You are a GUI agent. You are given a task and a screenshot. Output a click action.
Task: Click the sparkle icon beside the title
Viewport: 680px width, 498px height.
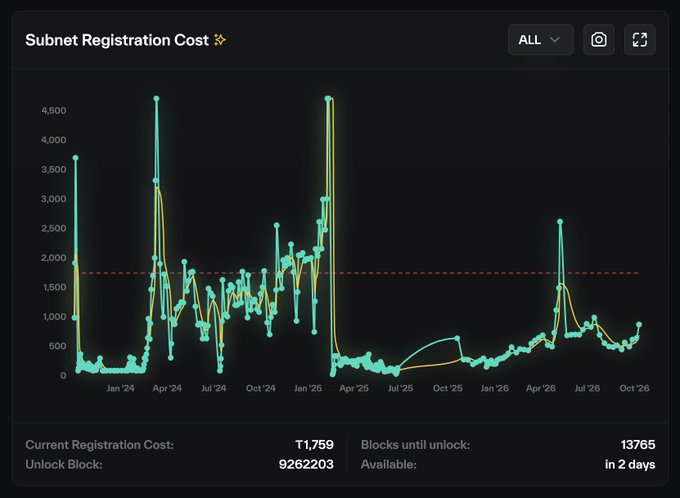(x=220, y=40)
